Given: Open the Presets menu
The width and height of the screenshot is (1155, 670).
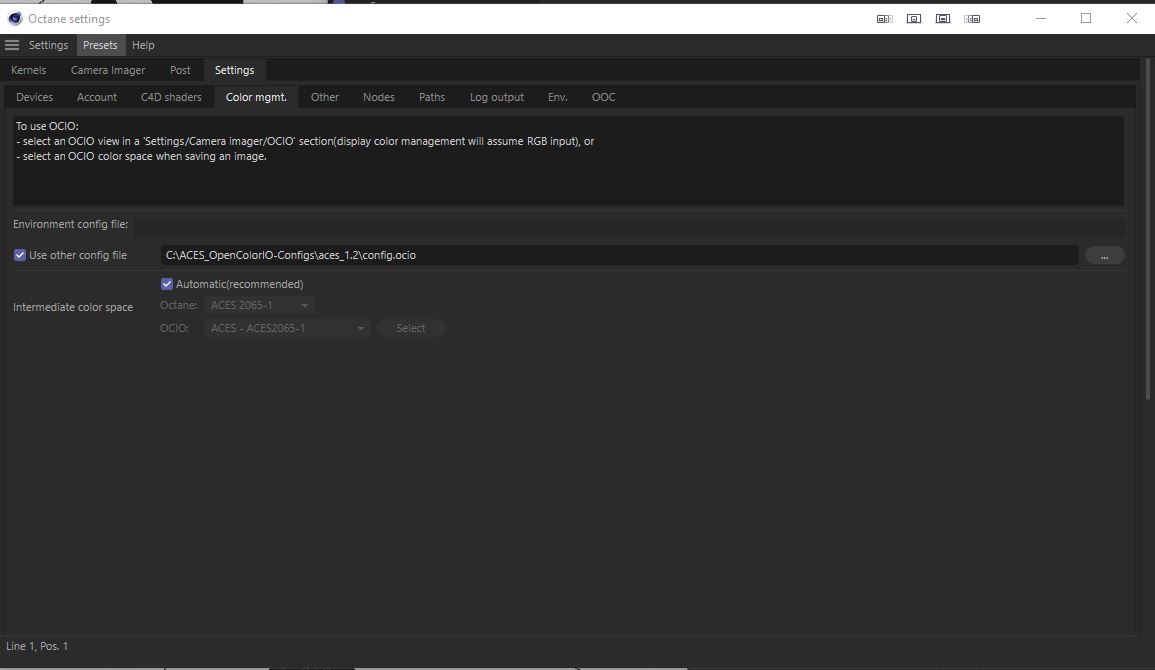Looking at the screenshot, I should click(x=100, y=45).
